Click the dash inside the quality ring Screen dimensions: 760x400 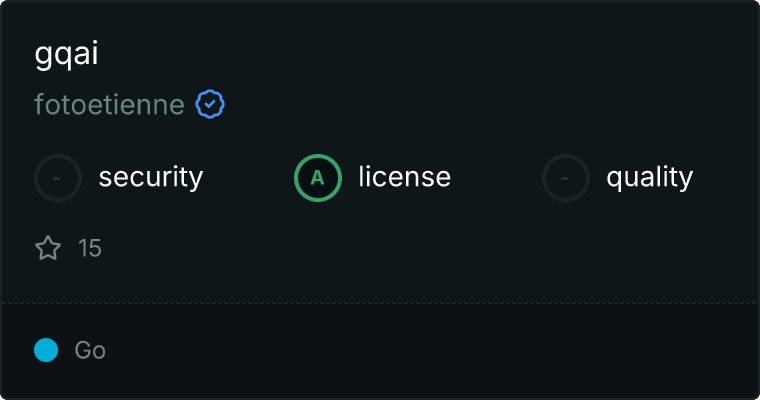coord(565,178)
